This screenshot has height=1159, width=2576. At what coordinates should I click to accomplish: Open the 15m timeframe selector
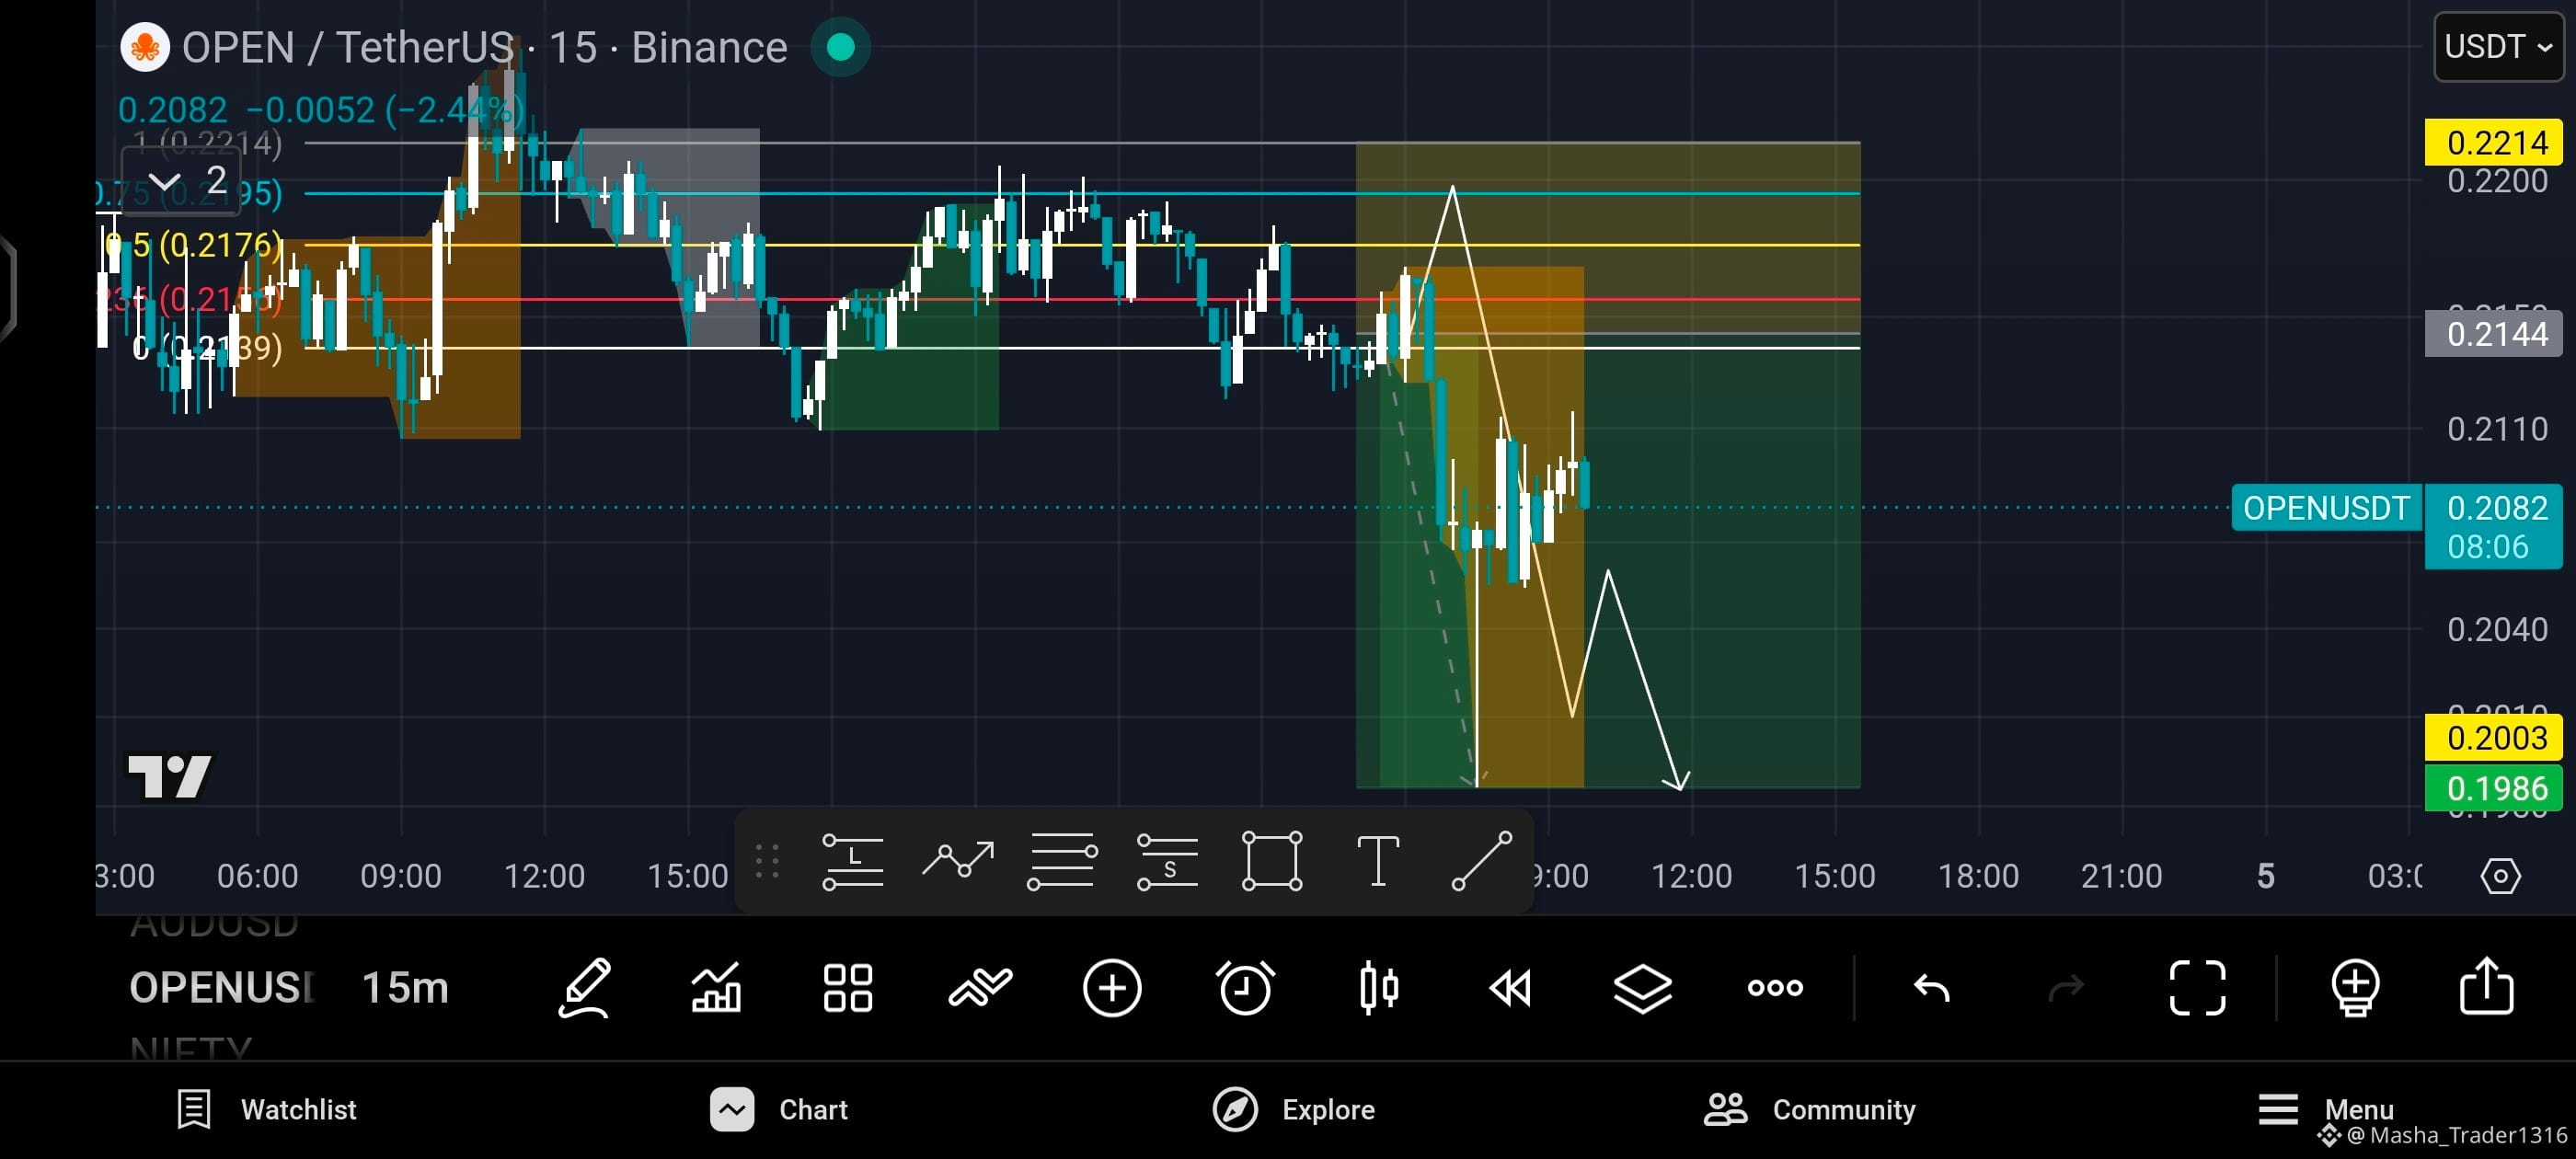[405, 988]
